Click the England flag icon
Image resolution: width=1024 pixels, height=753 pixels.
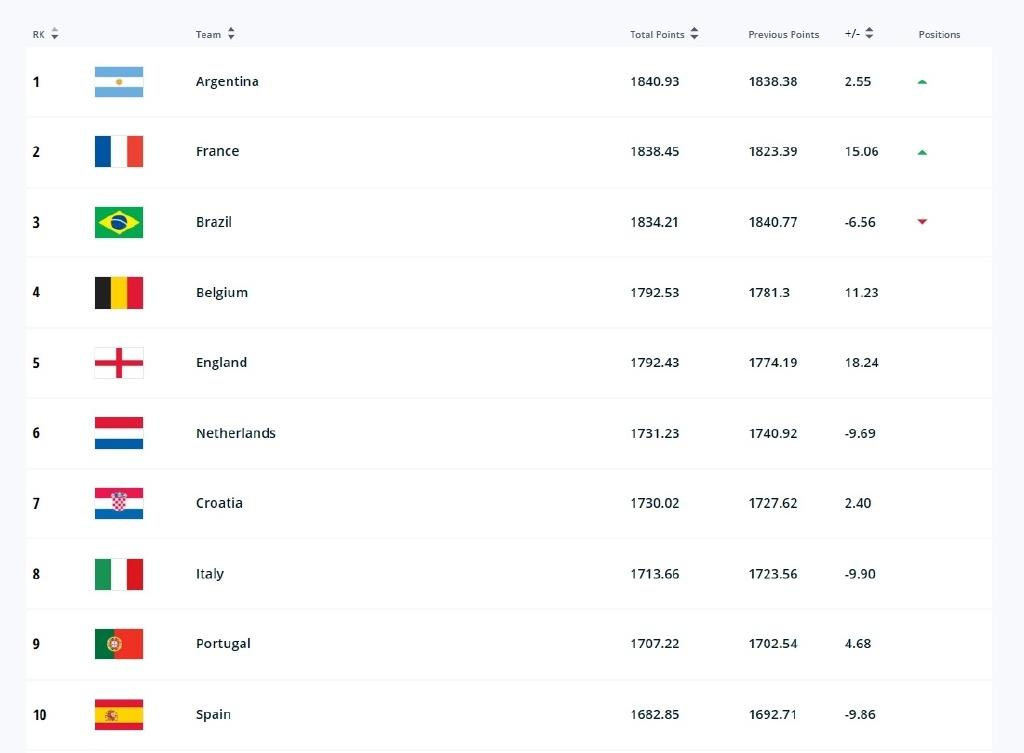(x=119, y=363)
